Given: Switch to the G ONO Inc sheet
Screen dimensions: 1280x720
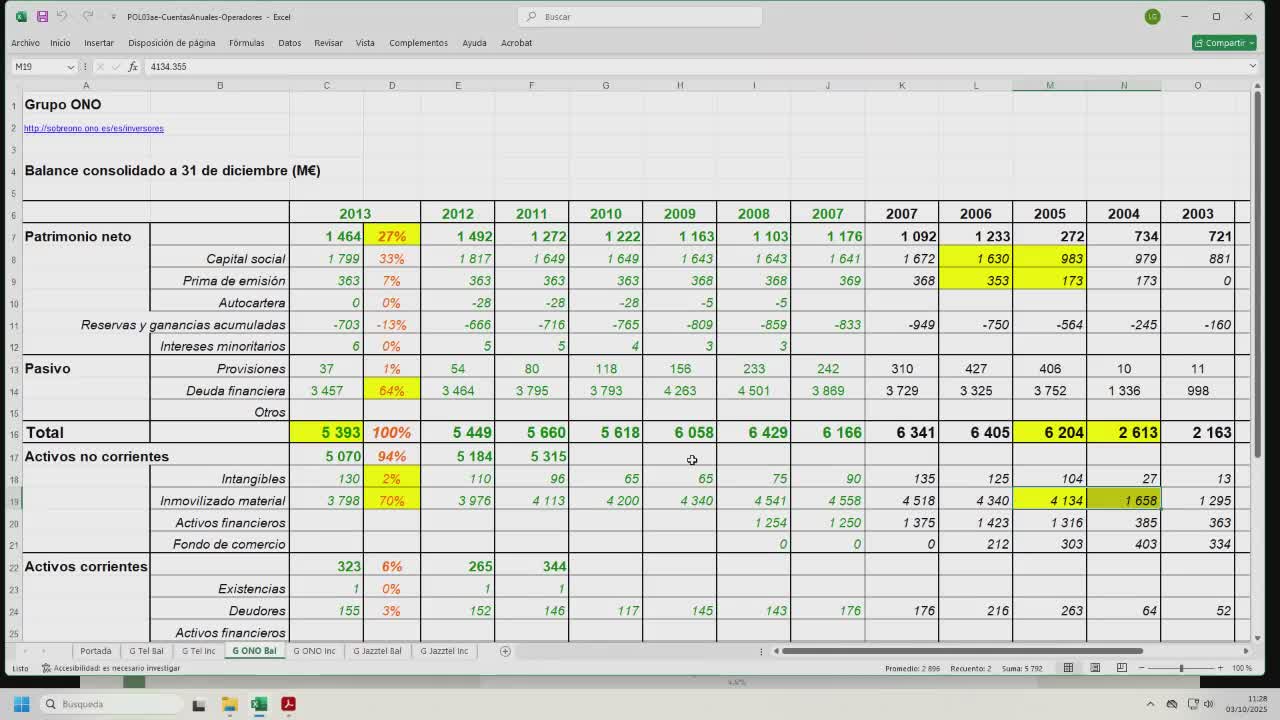Looking at the screenshot, I should click(x=314, y=651).
